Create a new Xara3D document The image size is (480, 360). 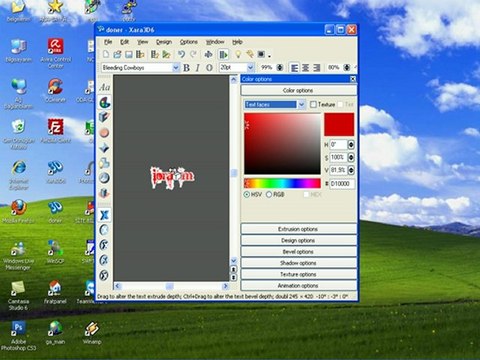106,54
